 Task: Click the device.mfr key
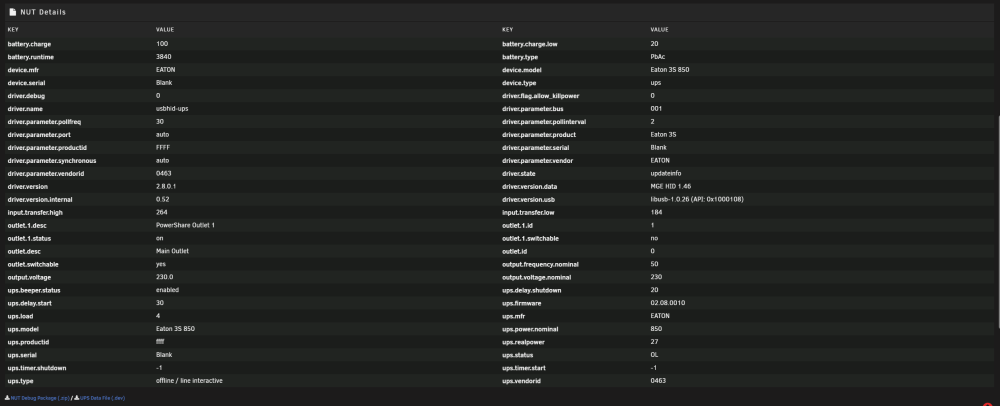click(x=23, y=70)
